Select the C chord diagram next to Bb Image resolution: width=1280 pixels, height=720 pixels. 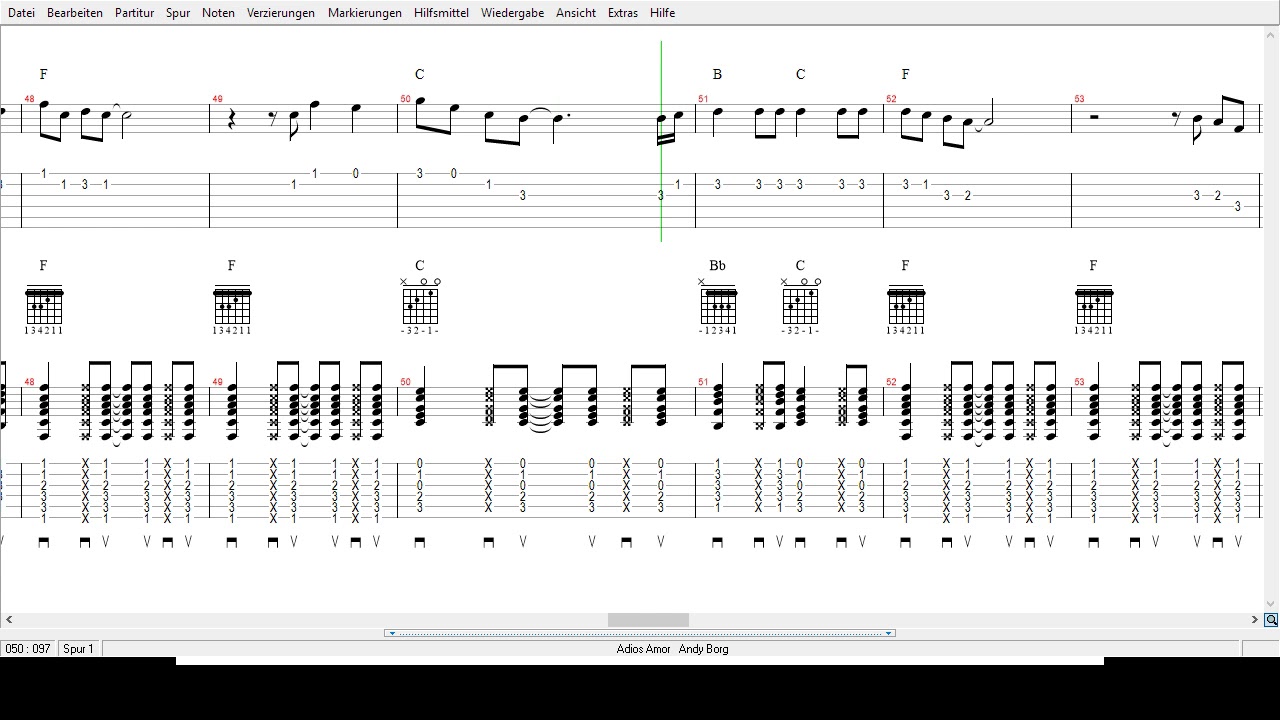pos(800,302)
